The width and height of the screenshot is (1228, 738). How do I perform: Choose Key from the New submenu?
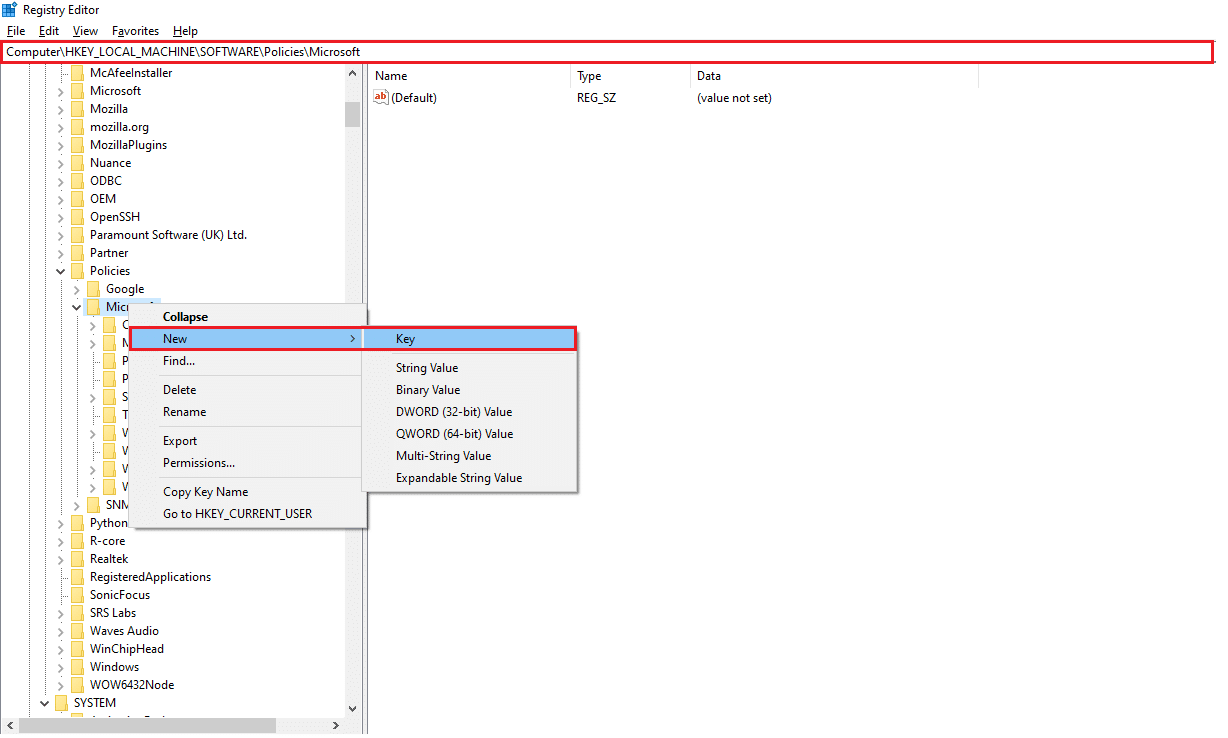(405, 339)
